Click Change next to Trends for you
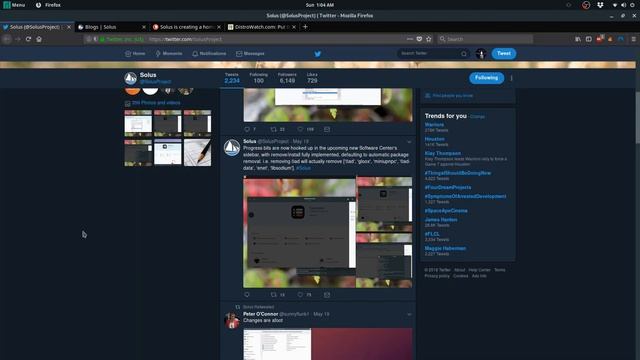 click(x=477, y=117)
